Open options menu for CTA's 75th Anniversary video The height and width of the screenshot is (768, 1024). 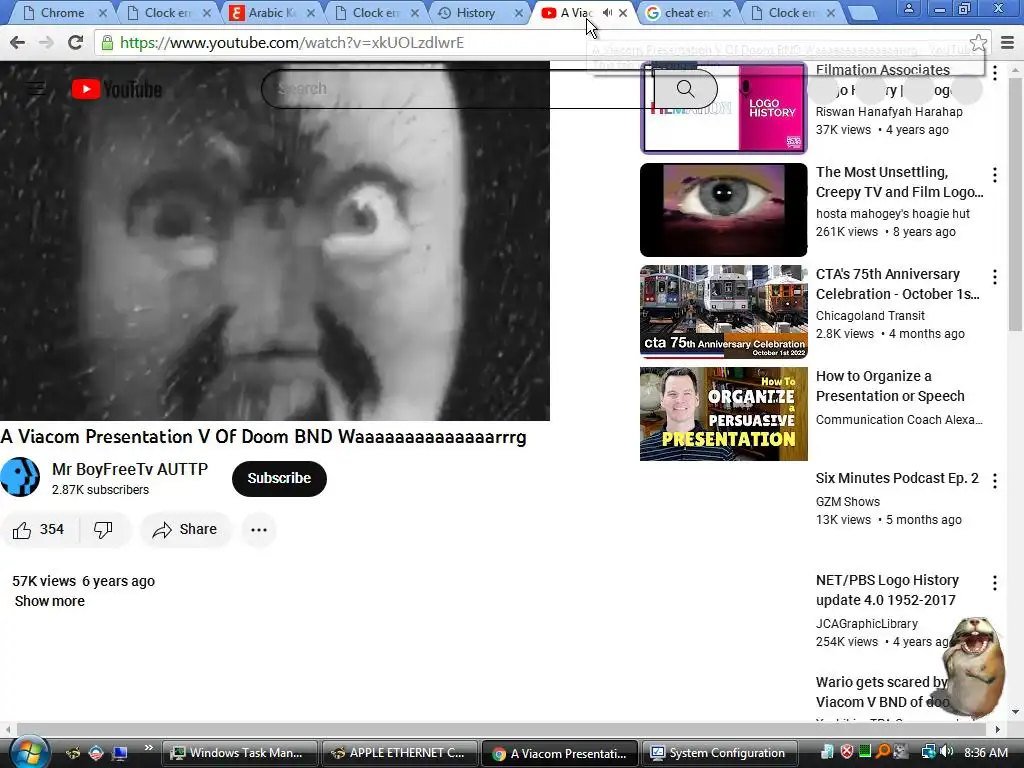(x=995, y=277)
